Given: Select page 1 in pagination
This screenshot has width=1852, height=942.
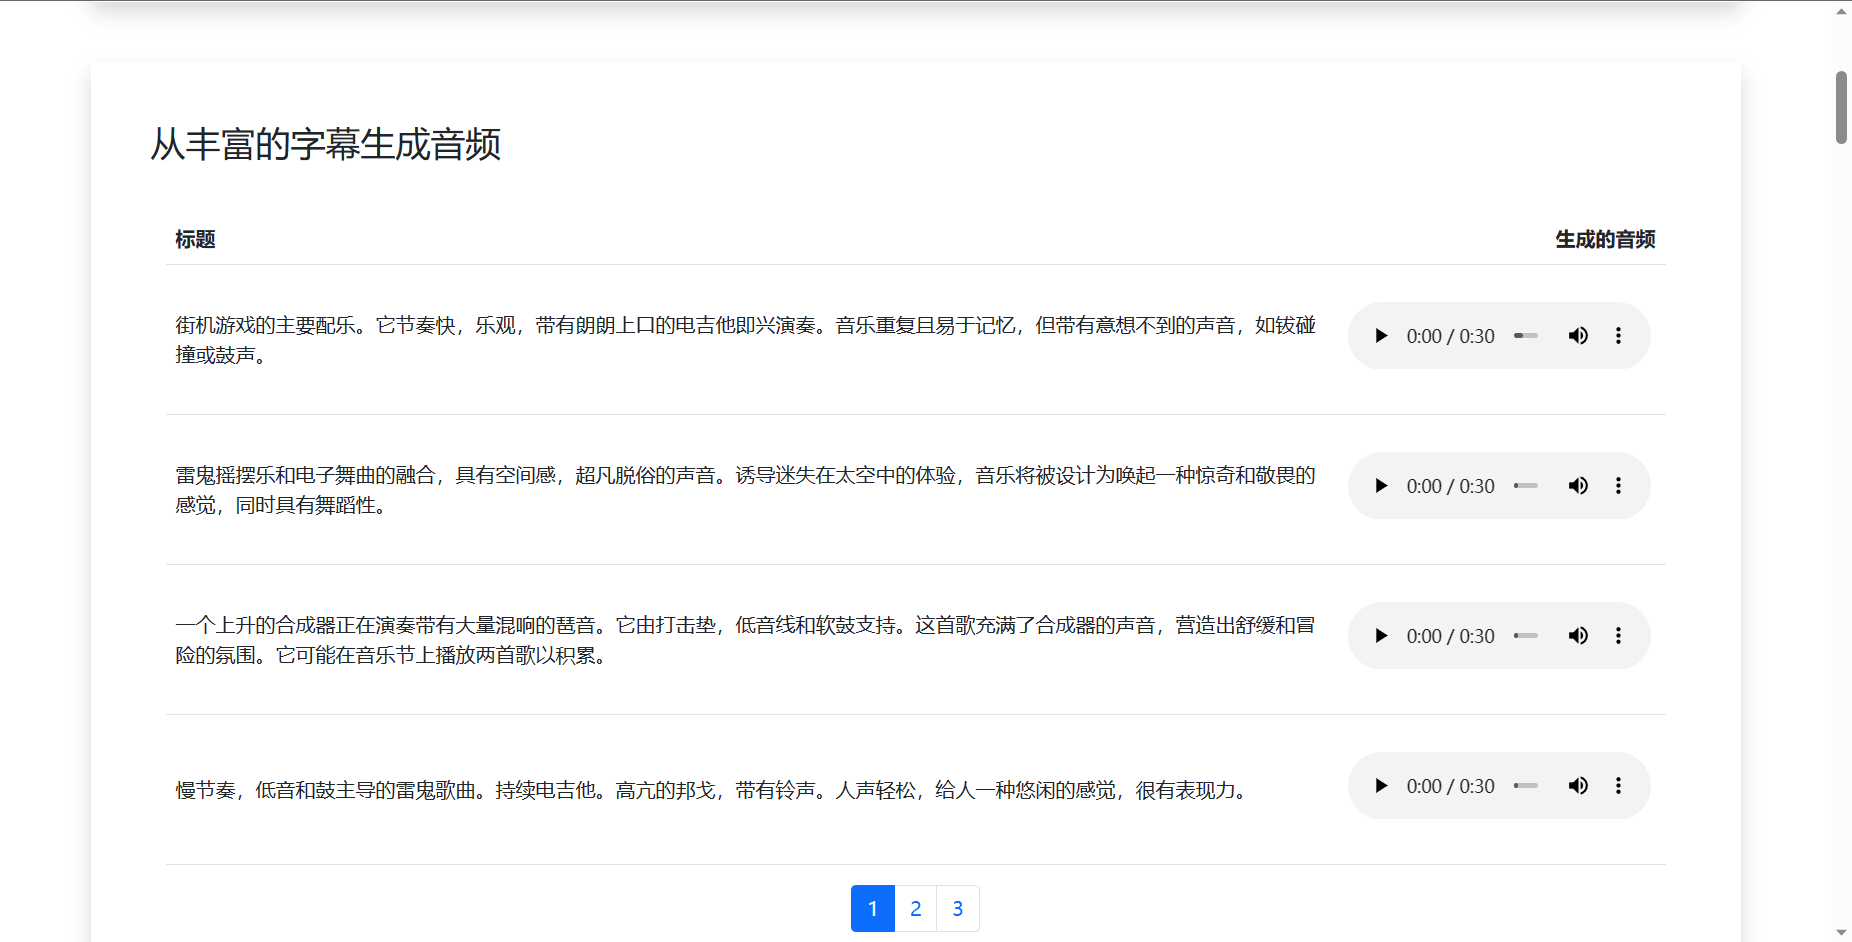Looking at the screenshot, I should point(872,908).
